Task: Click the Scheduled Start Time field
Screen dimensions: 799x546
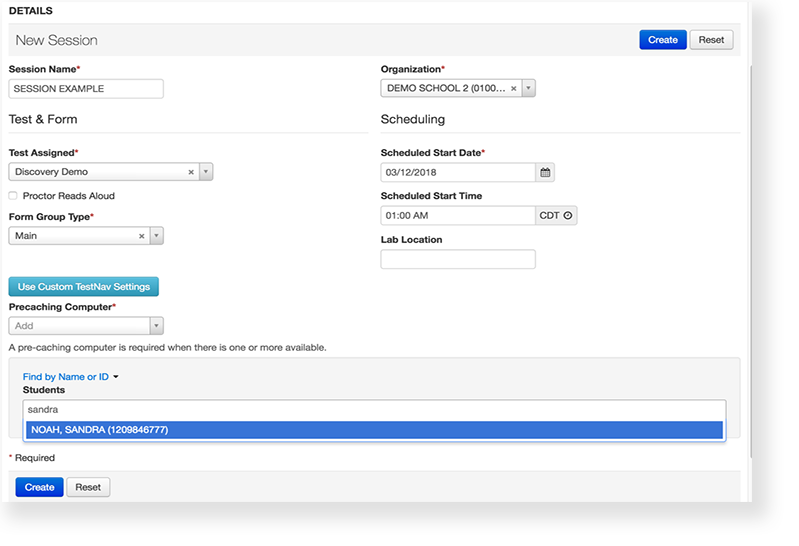Action: pyautogui.click(x=458, y=215)
